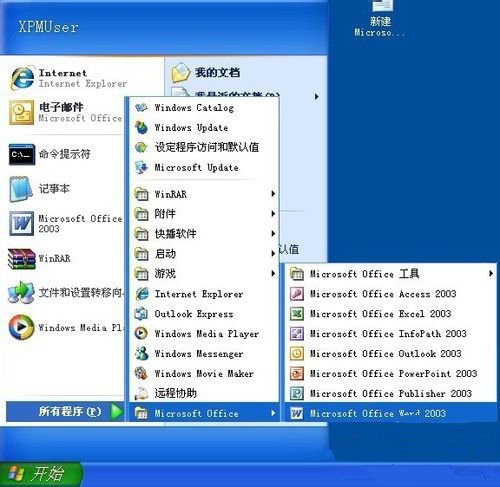The height and width of the screenshot is (487, 500).
Task: Click the Microsoft Office Access 2003 icon
Action: [297, 294]
